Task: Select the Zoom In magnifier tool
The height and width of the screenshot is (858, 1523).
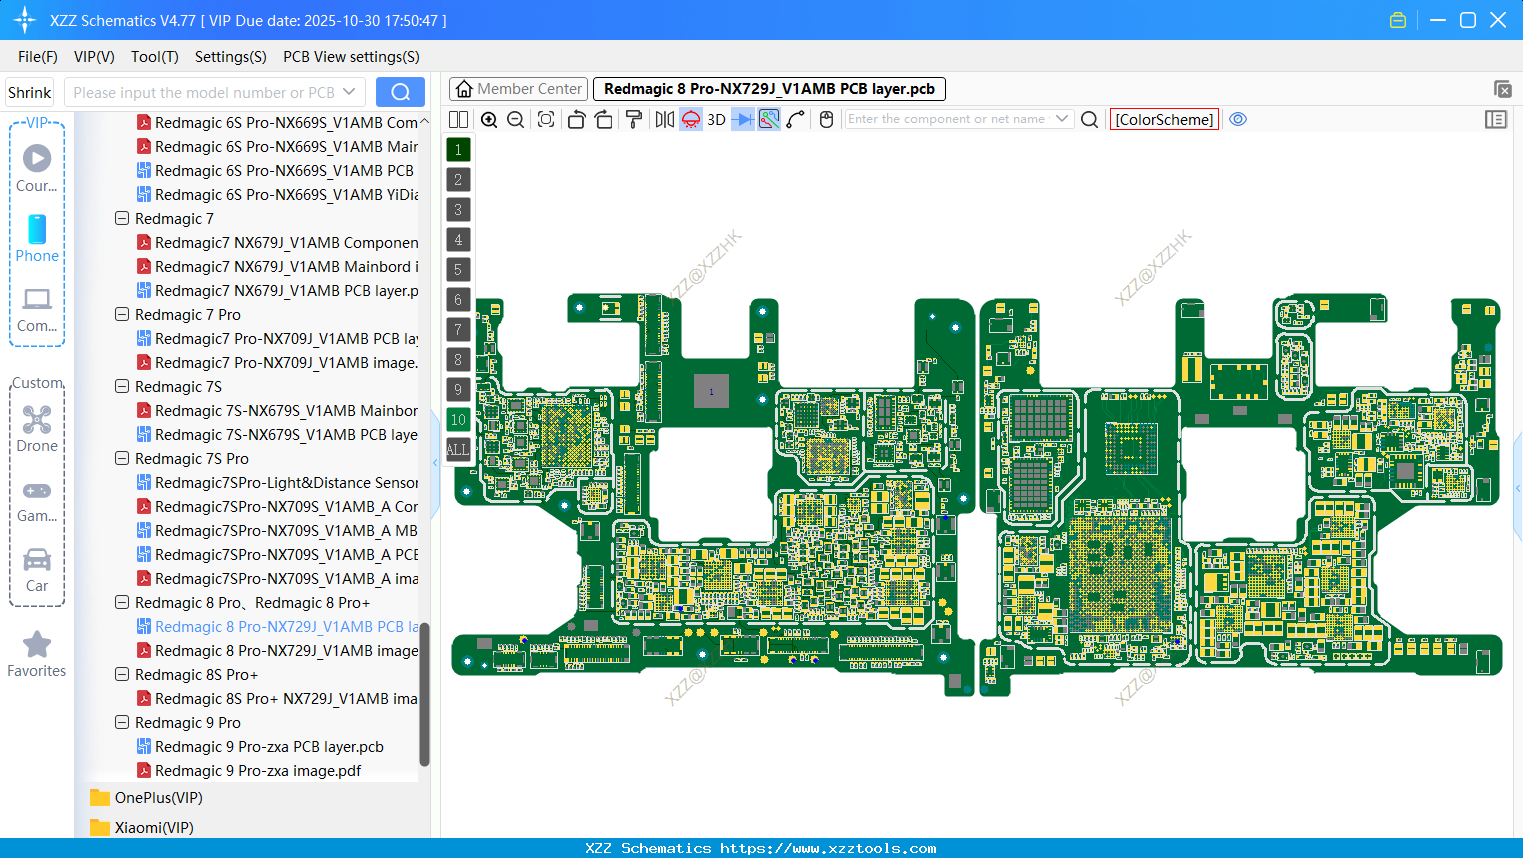Action: [489, 118]
